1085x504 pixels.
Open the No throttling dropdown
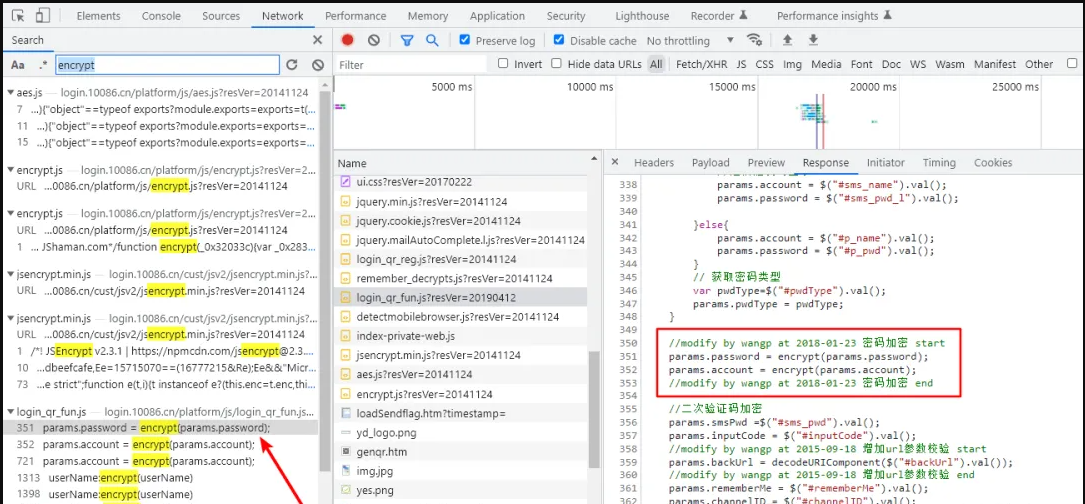689,41
